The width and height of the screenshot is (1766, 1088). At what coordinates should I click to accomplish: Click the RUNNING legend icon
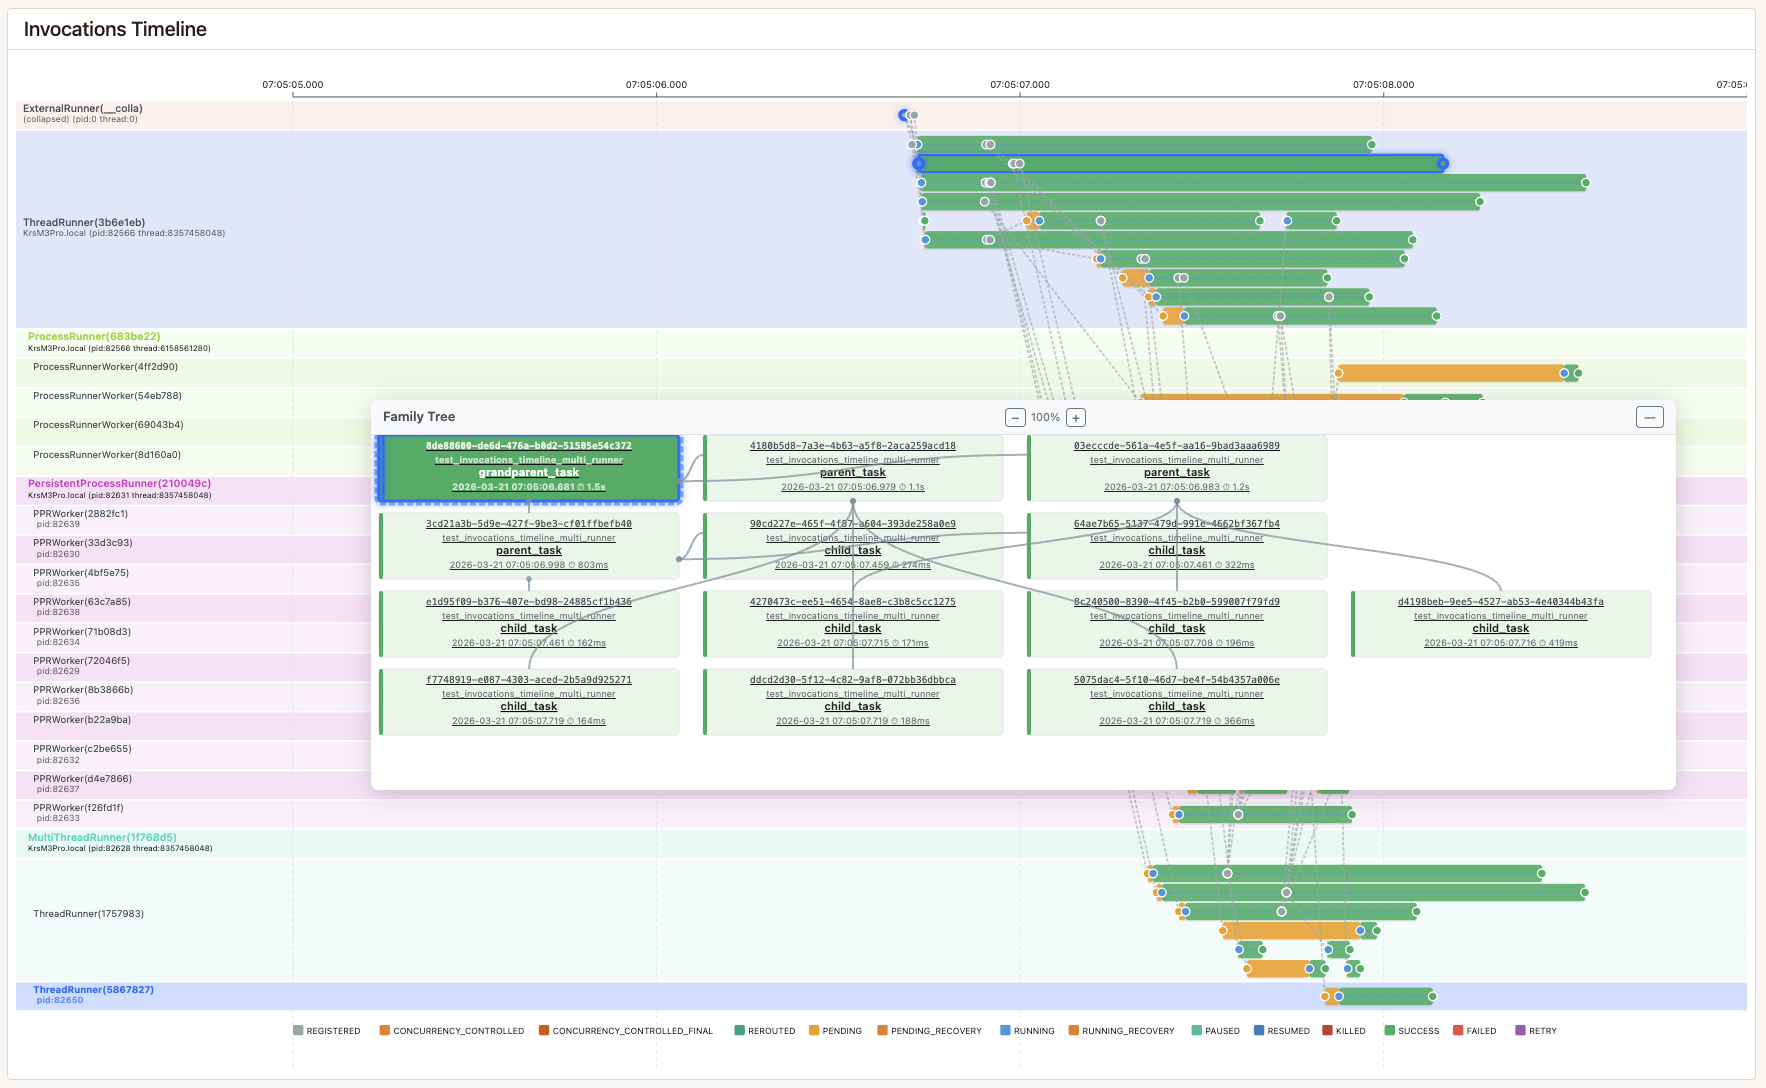1004,1030
